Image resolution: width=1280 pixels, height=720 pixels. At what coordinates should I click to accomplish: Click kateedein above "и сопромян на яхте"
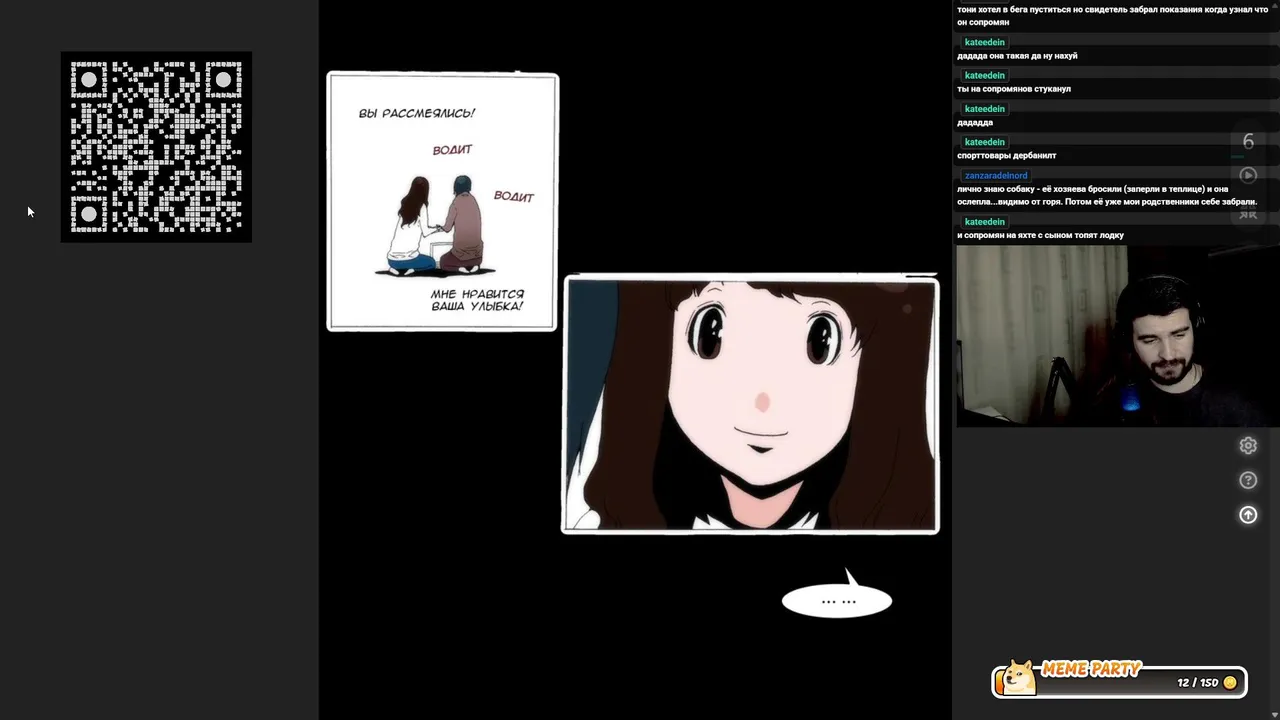click(985, 222)
